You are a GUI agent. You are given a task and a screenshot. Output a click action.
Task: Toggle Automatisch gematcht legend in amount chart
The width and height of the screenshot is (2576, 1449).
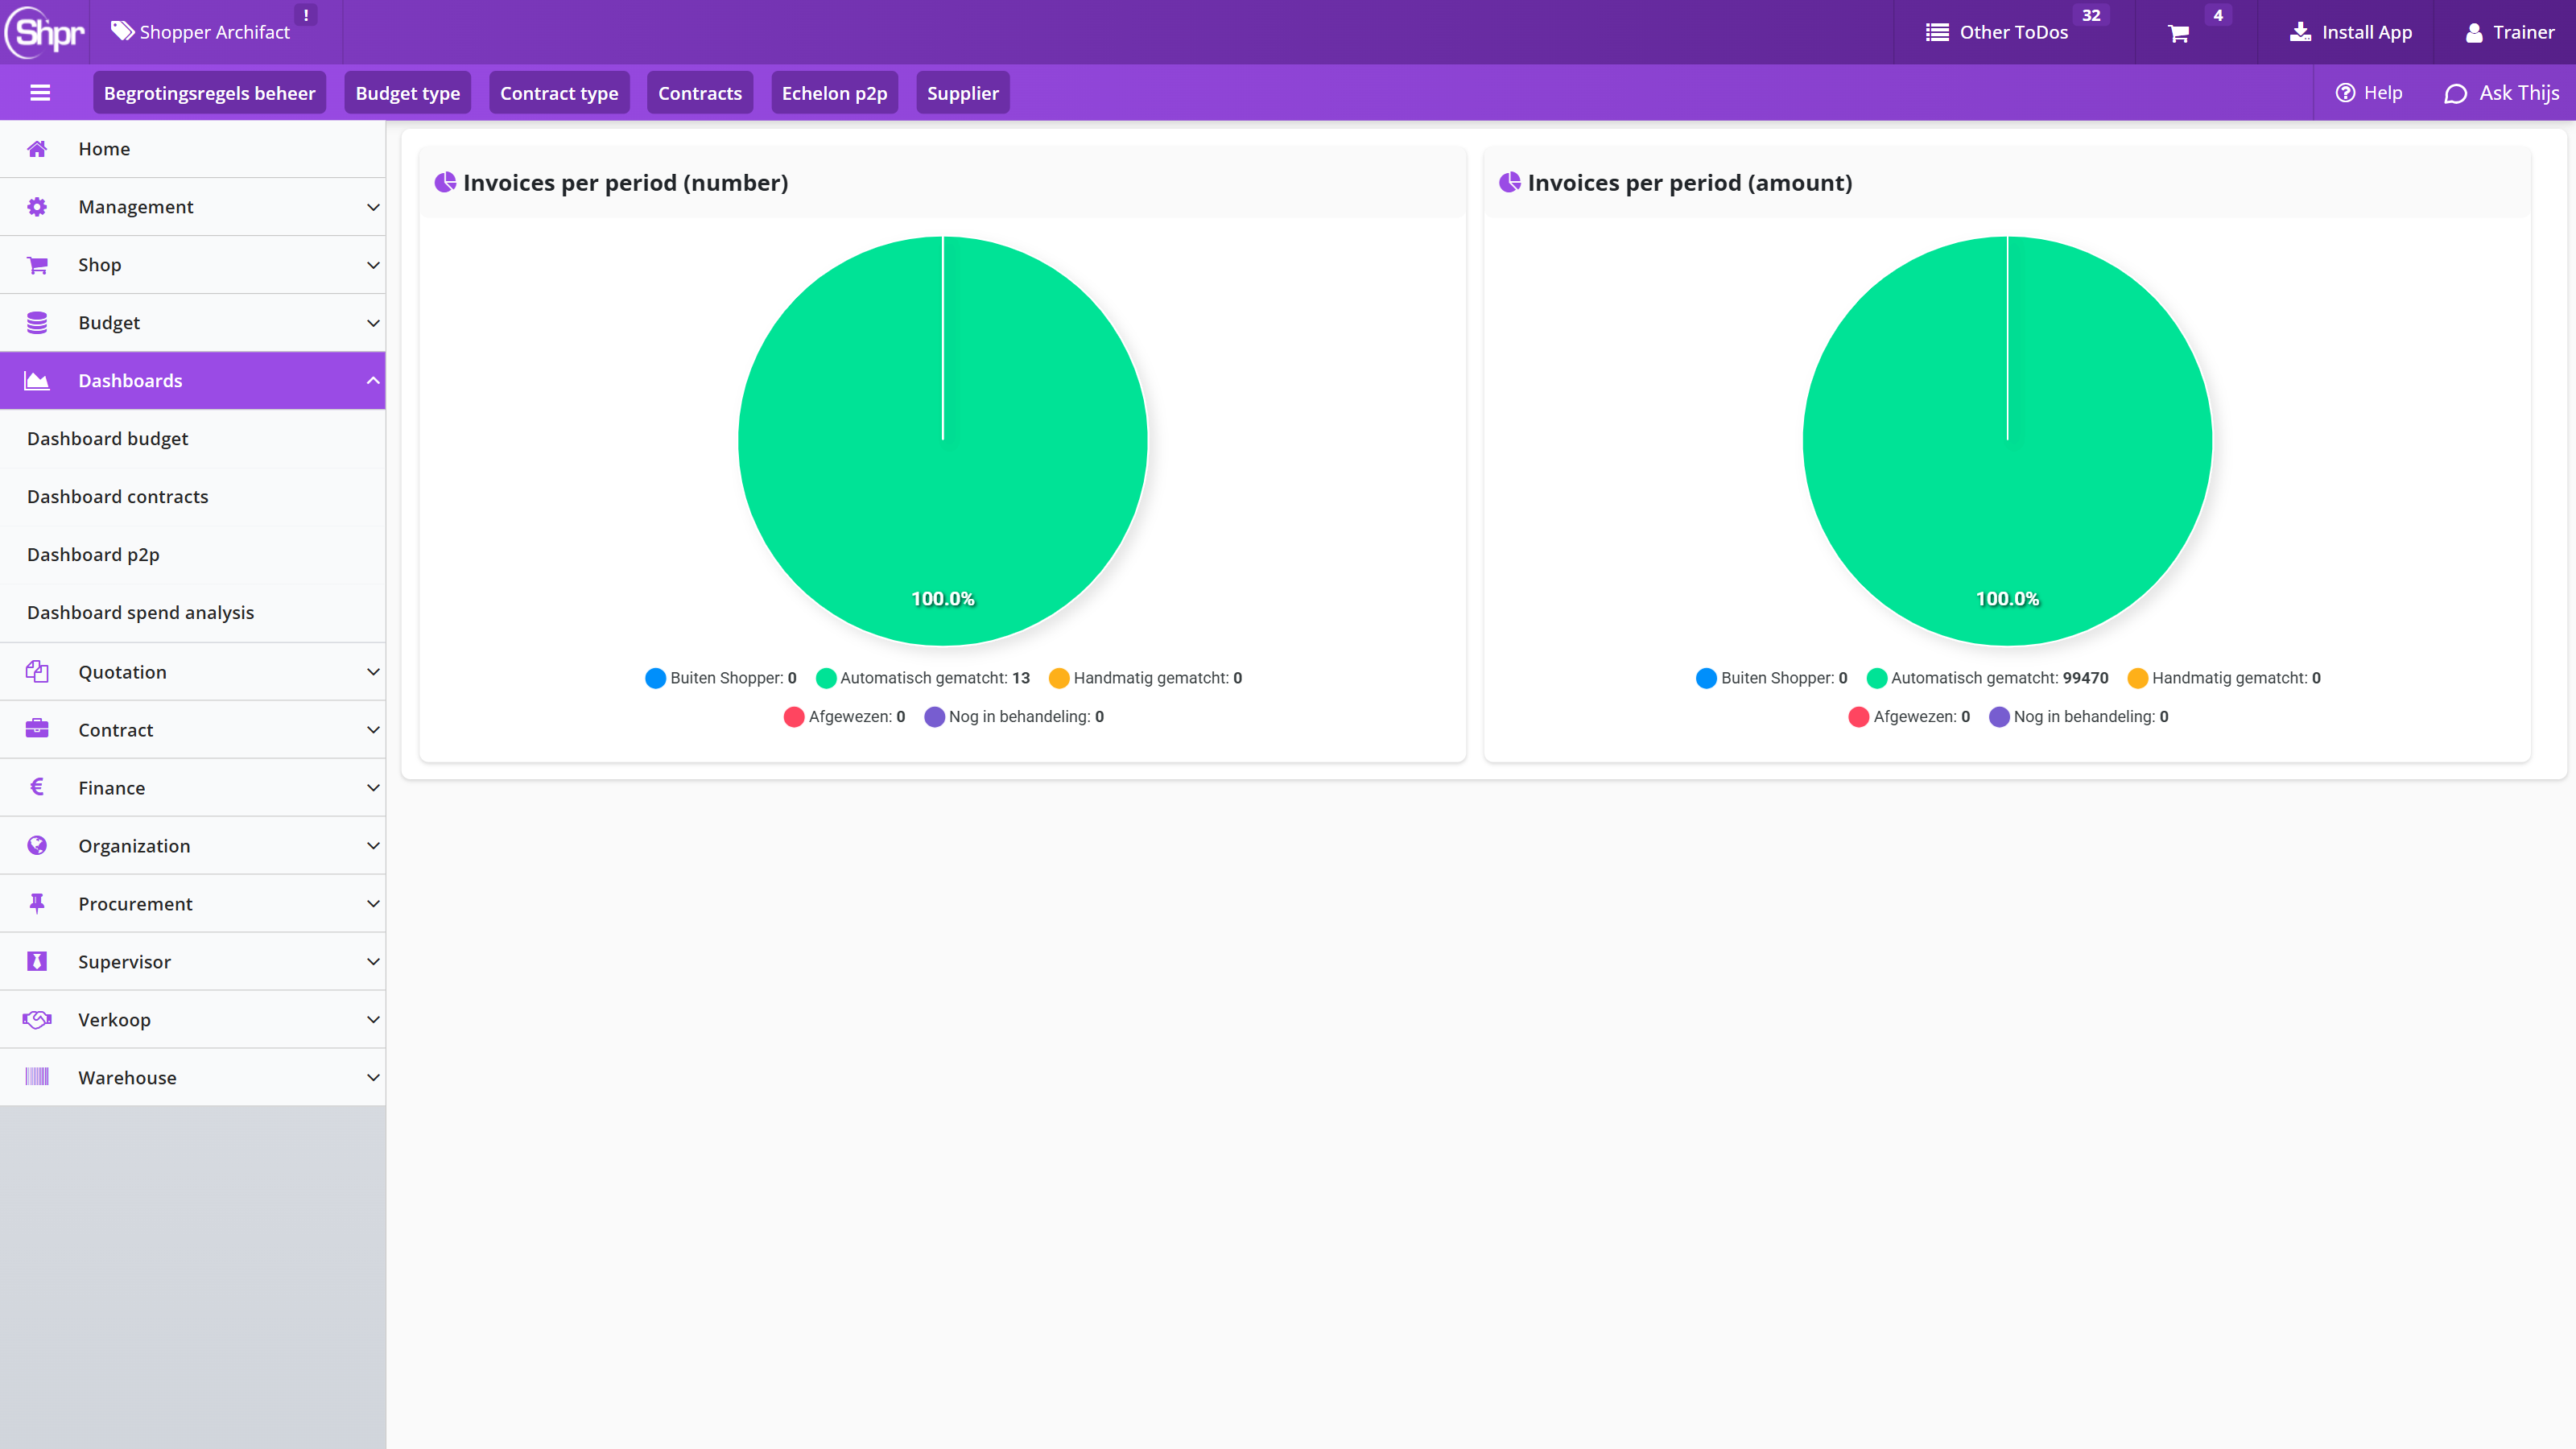point(1988,678)
